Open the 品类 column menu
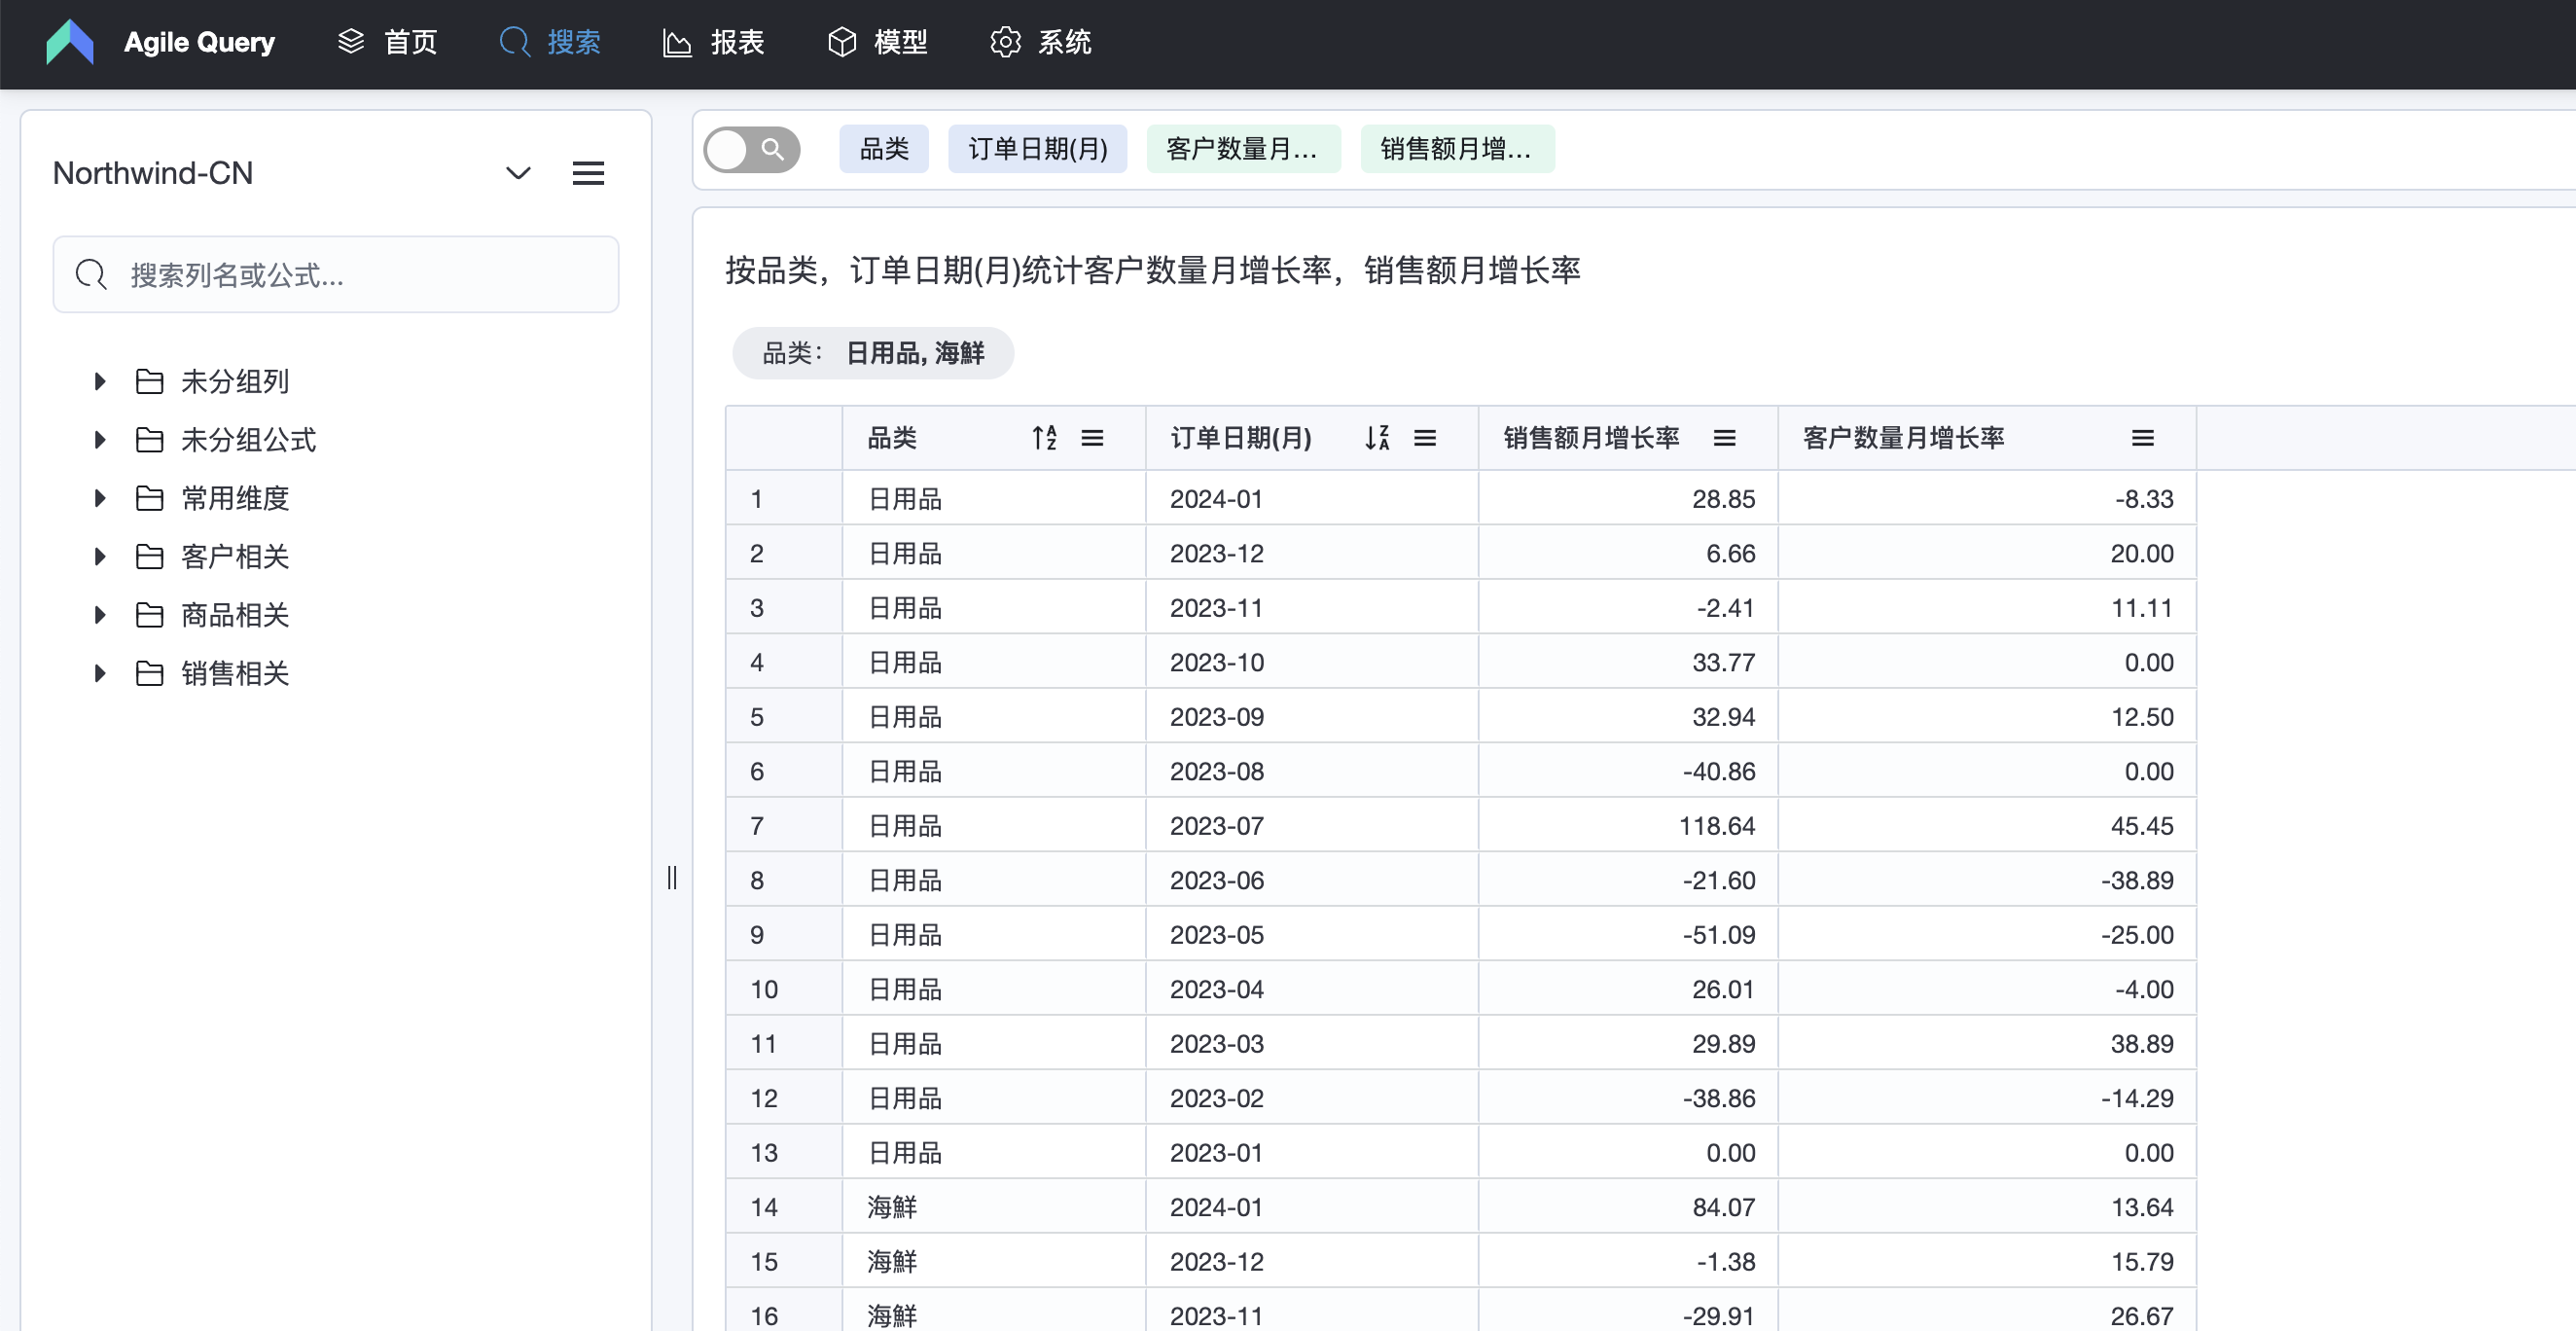Viewport: 2576px width, 1331px height. [x=1092, y=438]
